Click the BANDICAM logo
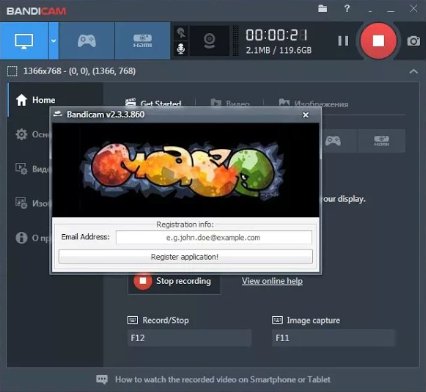Viewport: 426px width, 392px height. [36, 11]
